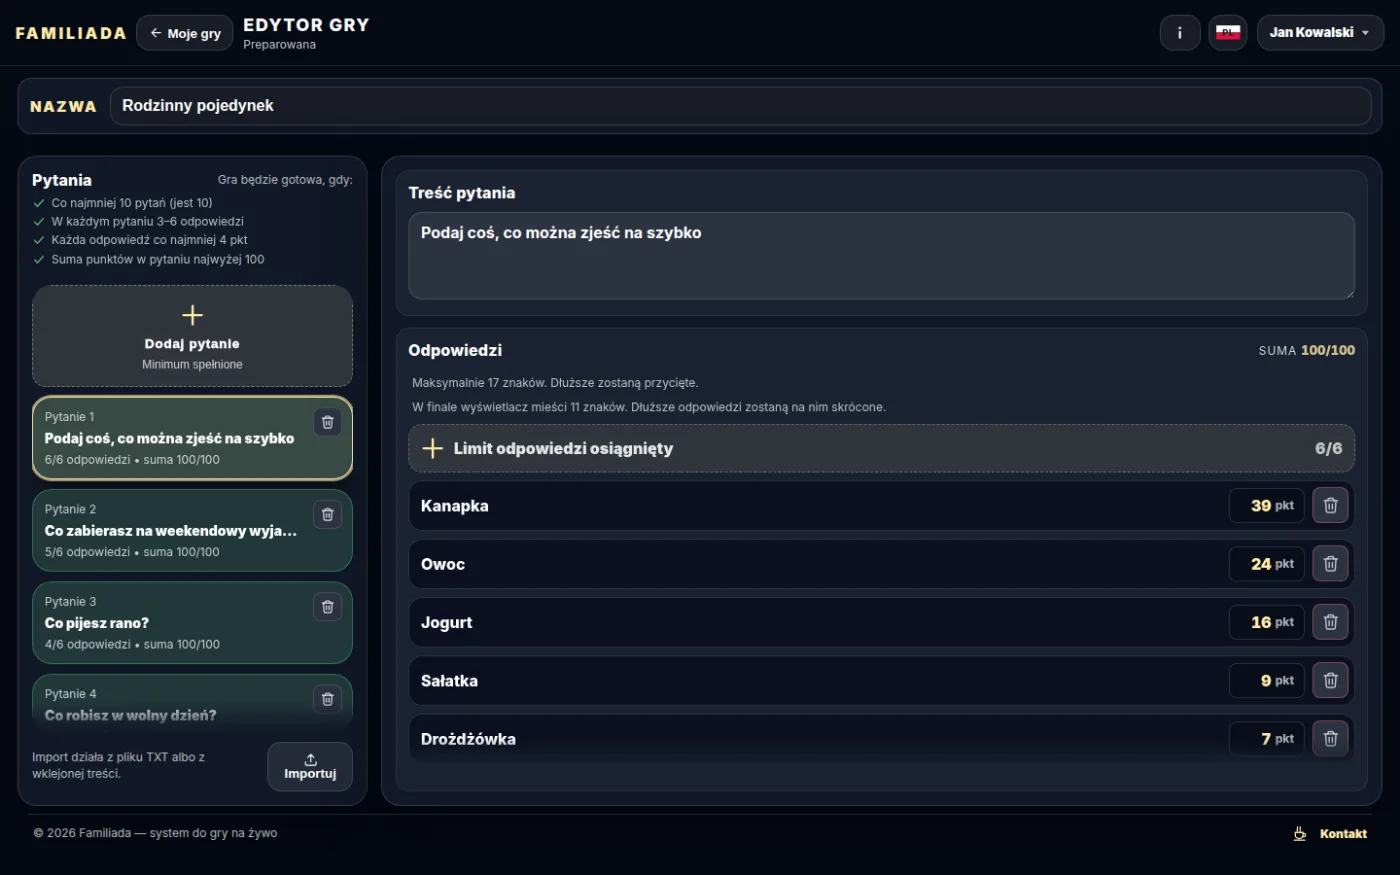Edit the 39 pkt points field
This screenshot has height=875, width=1400.
coord(1266,506)
